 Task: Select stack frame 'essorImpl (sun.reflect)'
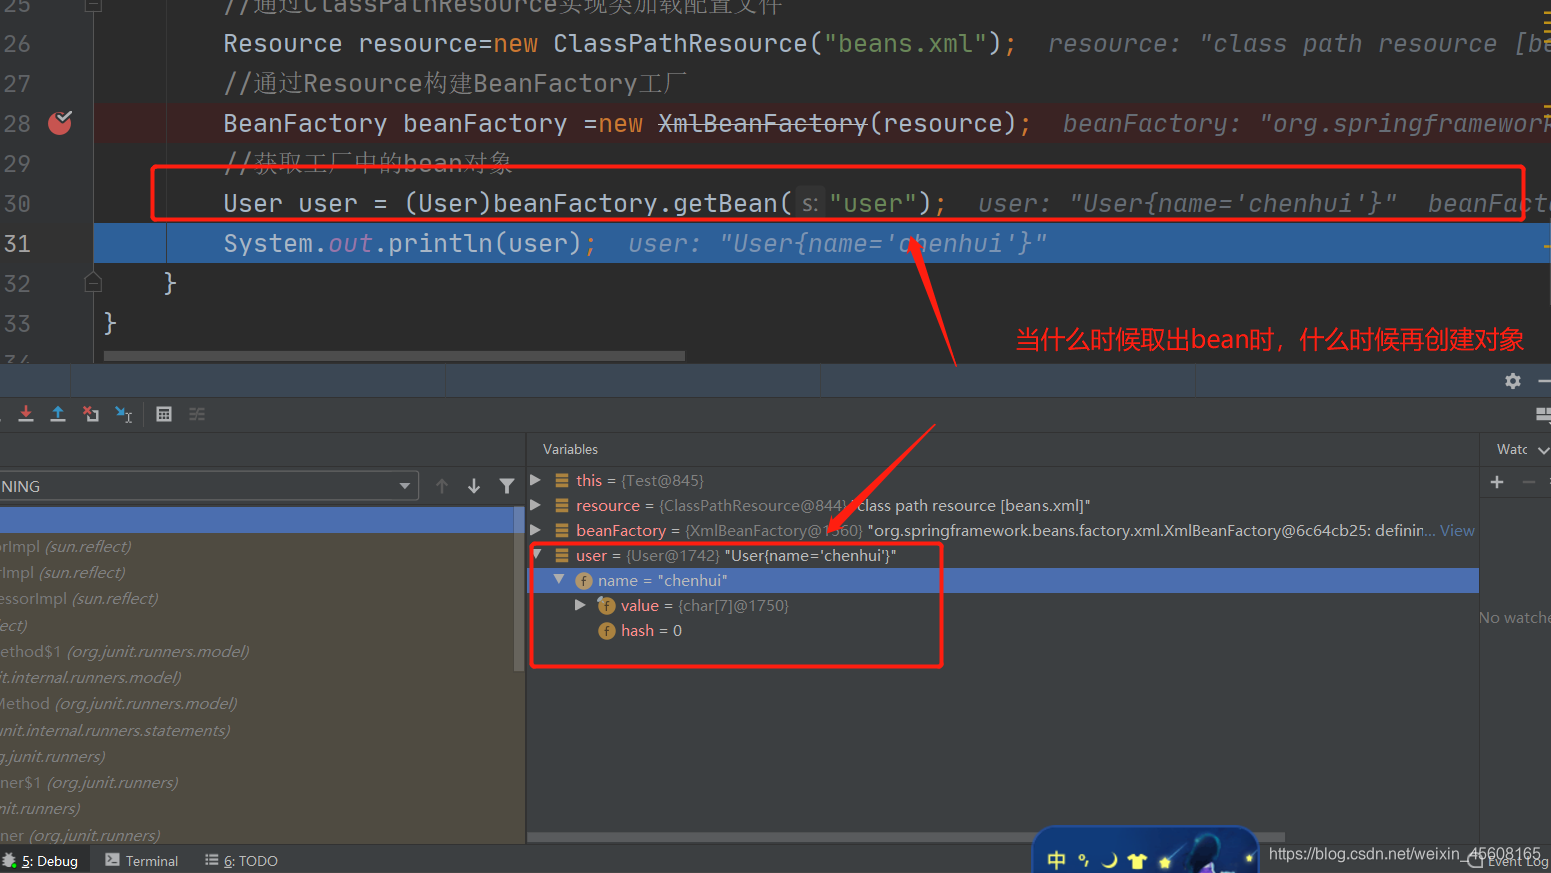point(79,599)
